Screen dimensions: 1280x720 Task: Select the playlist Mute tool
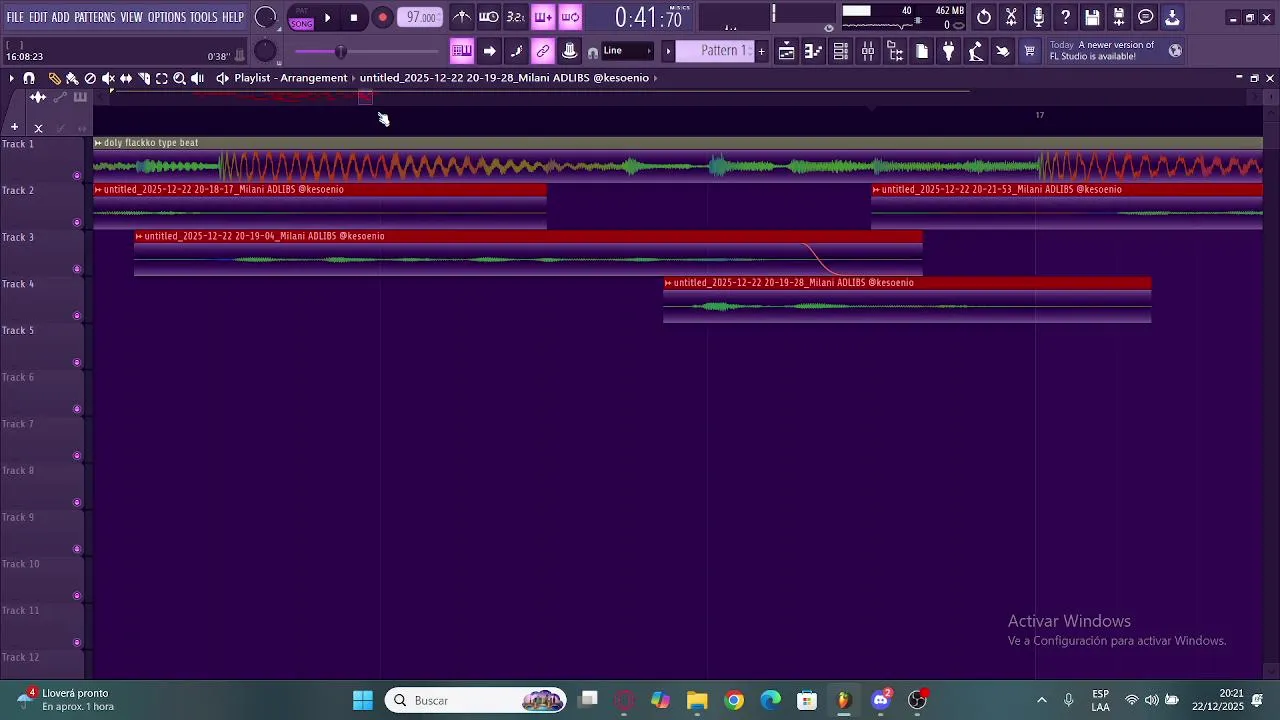[x=108, y=78]
